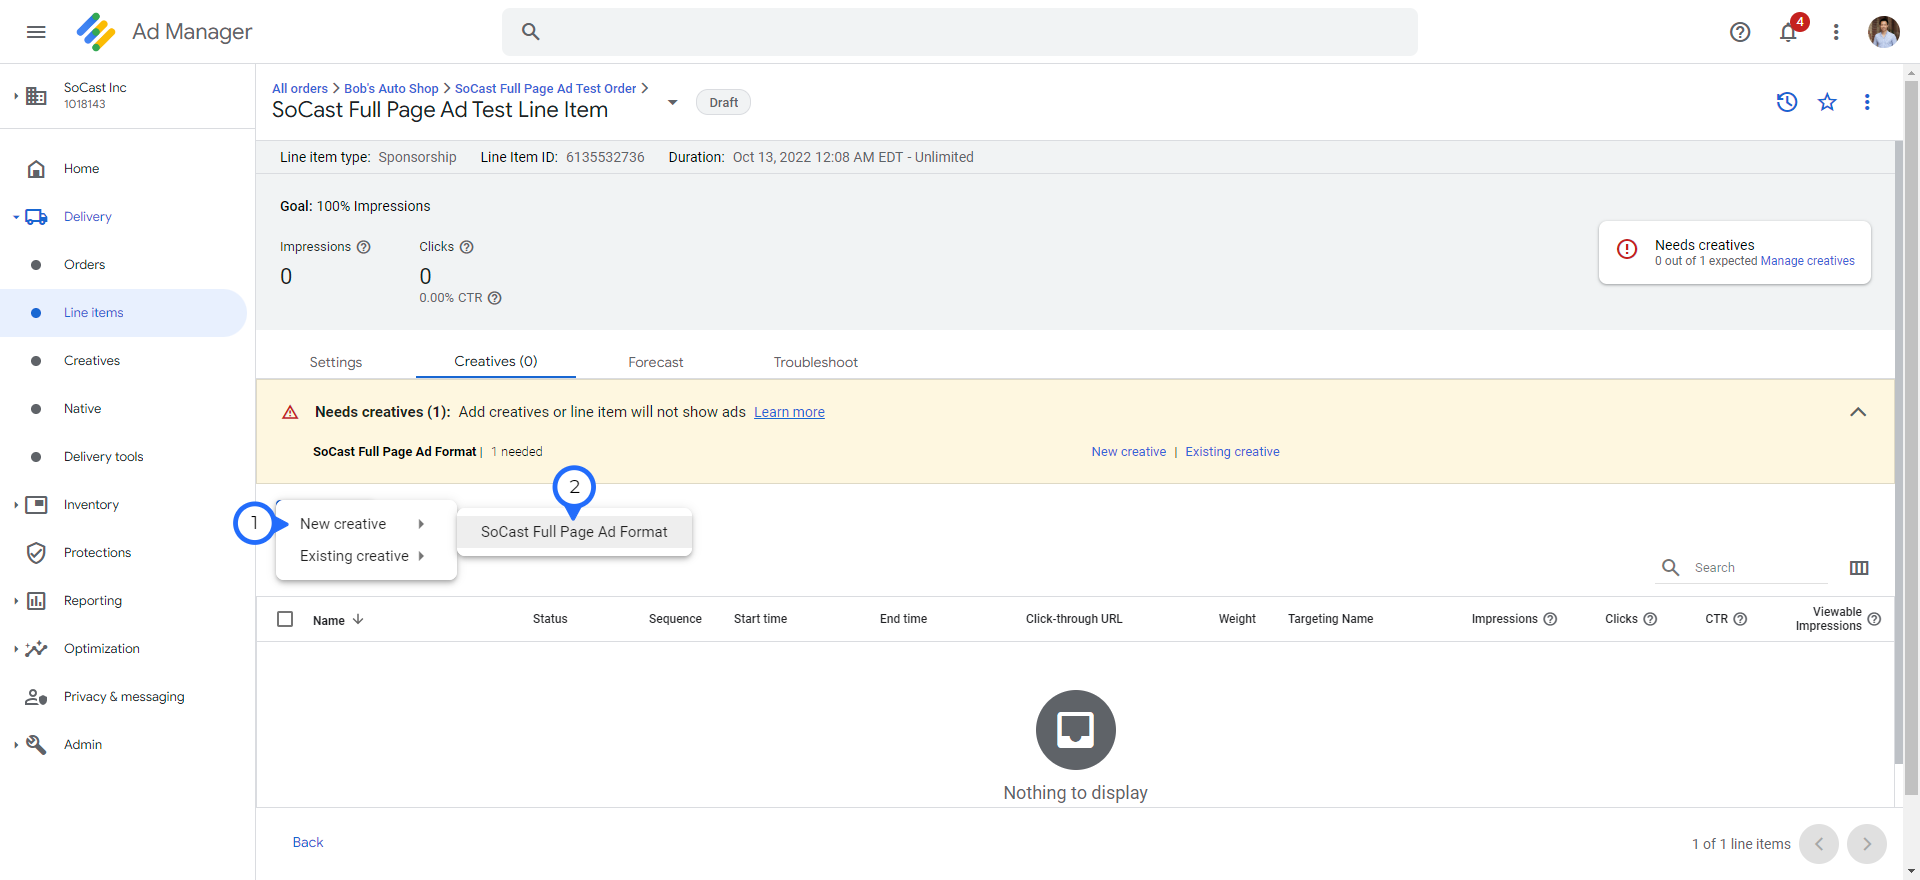Click the Admin wrench icon

click(36, 745)
